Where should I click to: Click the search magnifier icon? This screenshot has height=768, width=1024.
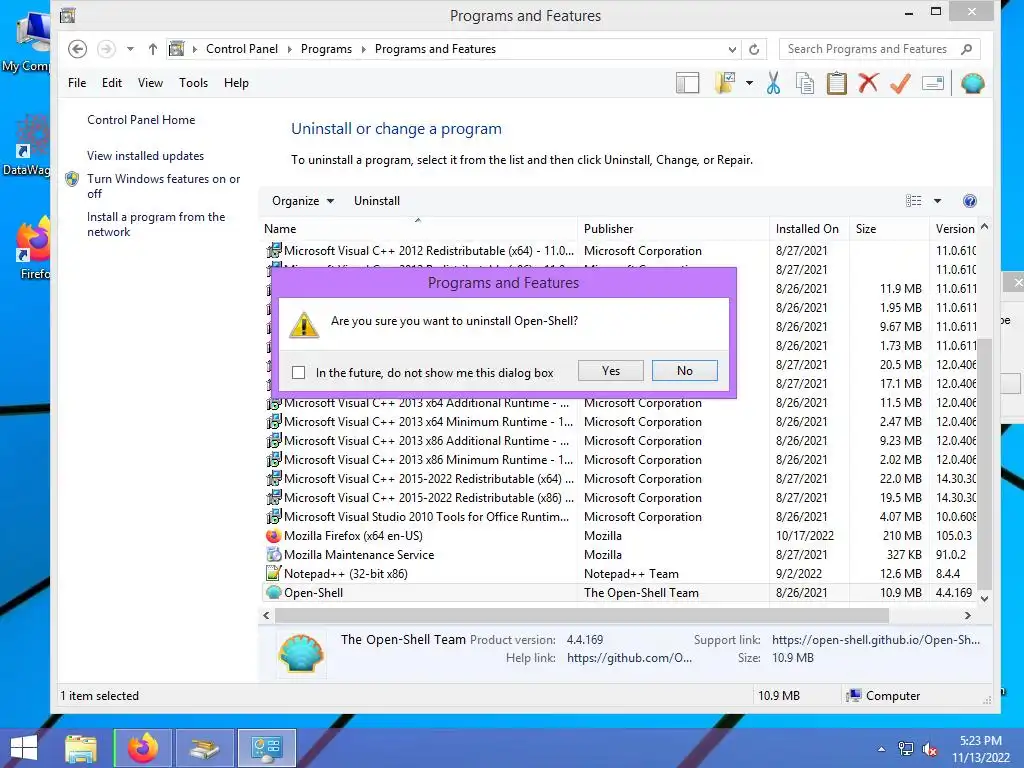click(967, 49)
